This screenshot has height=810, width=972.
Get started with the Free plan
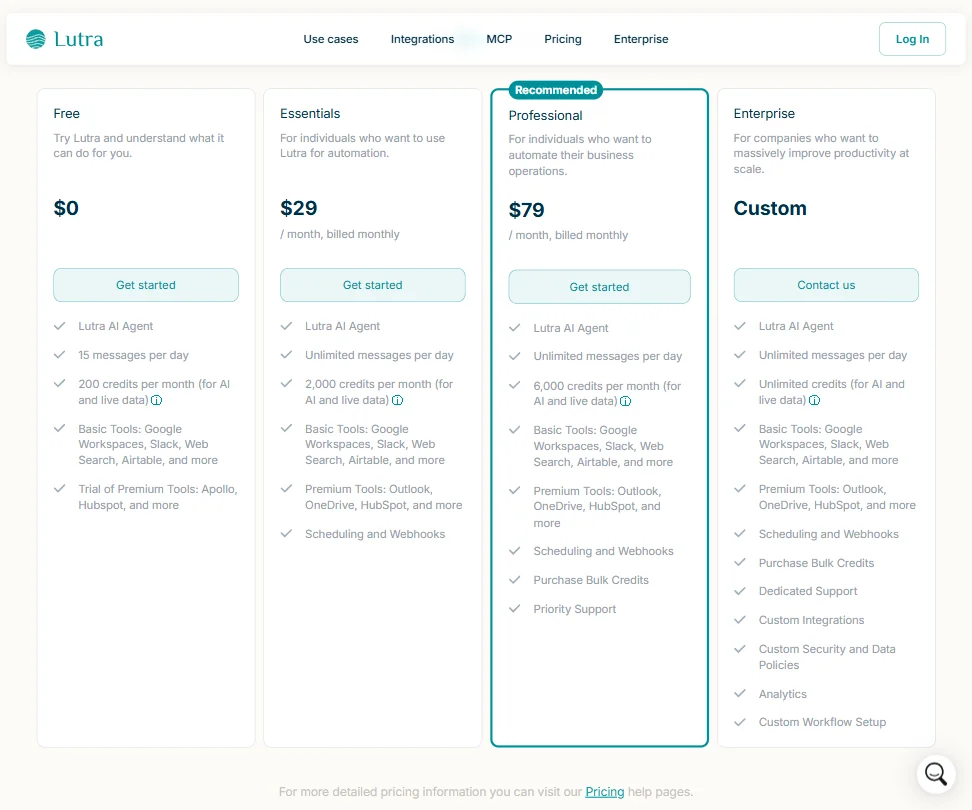(146, 285)
